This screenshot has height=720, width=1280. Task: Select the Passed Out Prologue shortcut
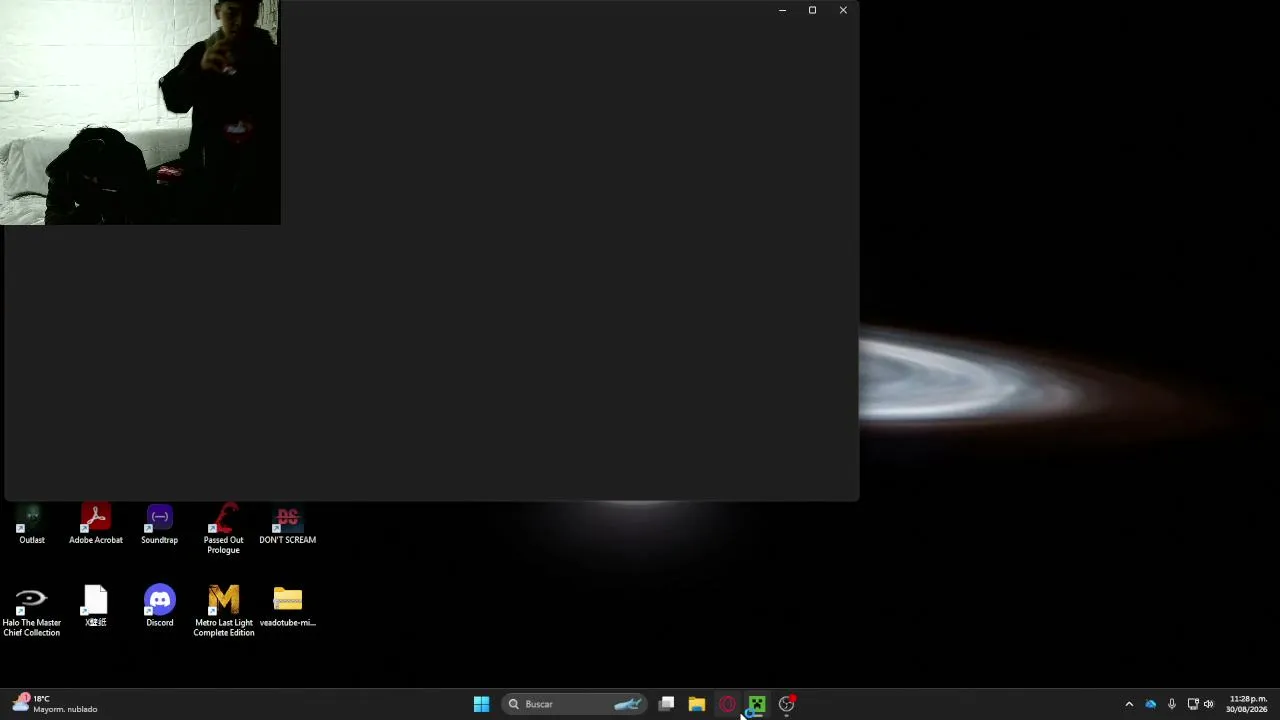(223, 530)
